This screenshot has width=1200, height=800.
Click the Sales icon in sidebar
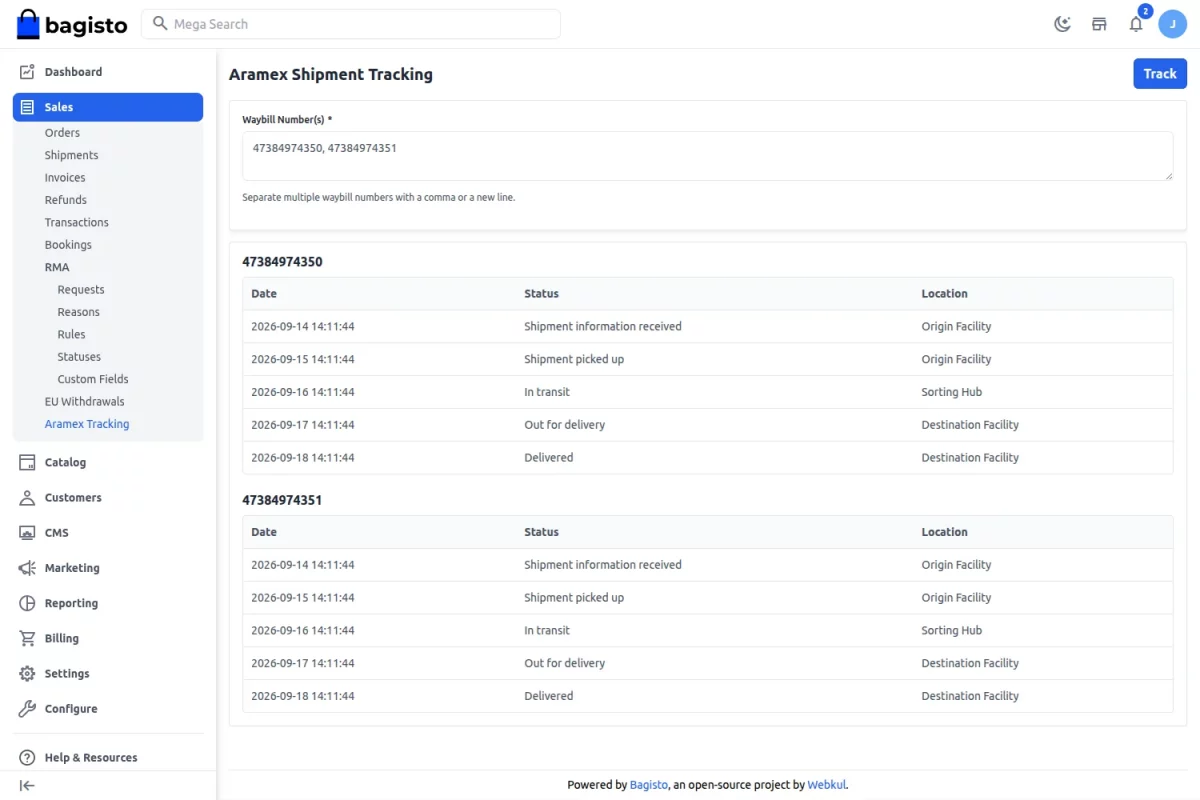coord(27,107)
